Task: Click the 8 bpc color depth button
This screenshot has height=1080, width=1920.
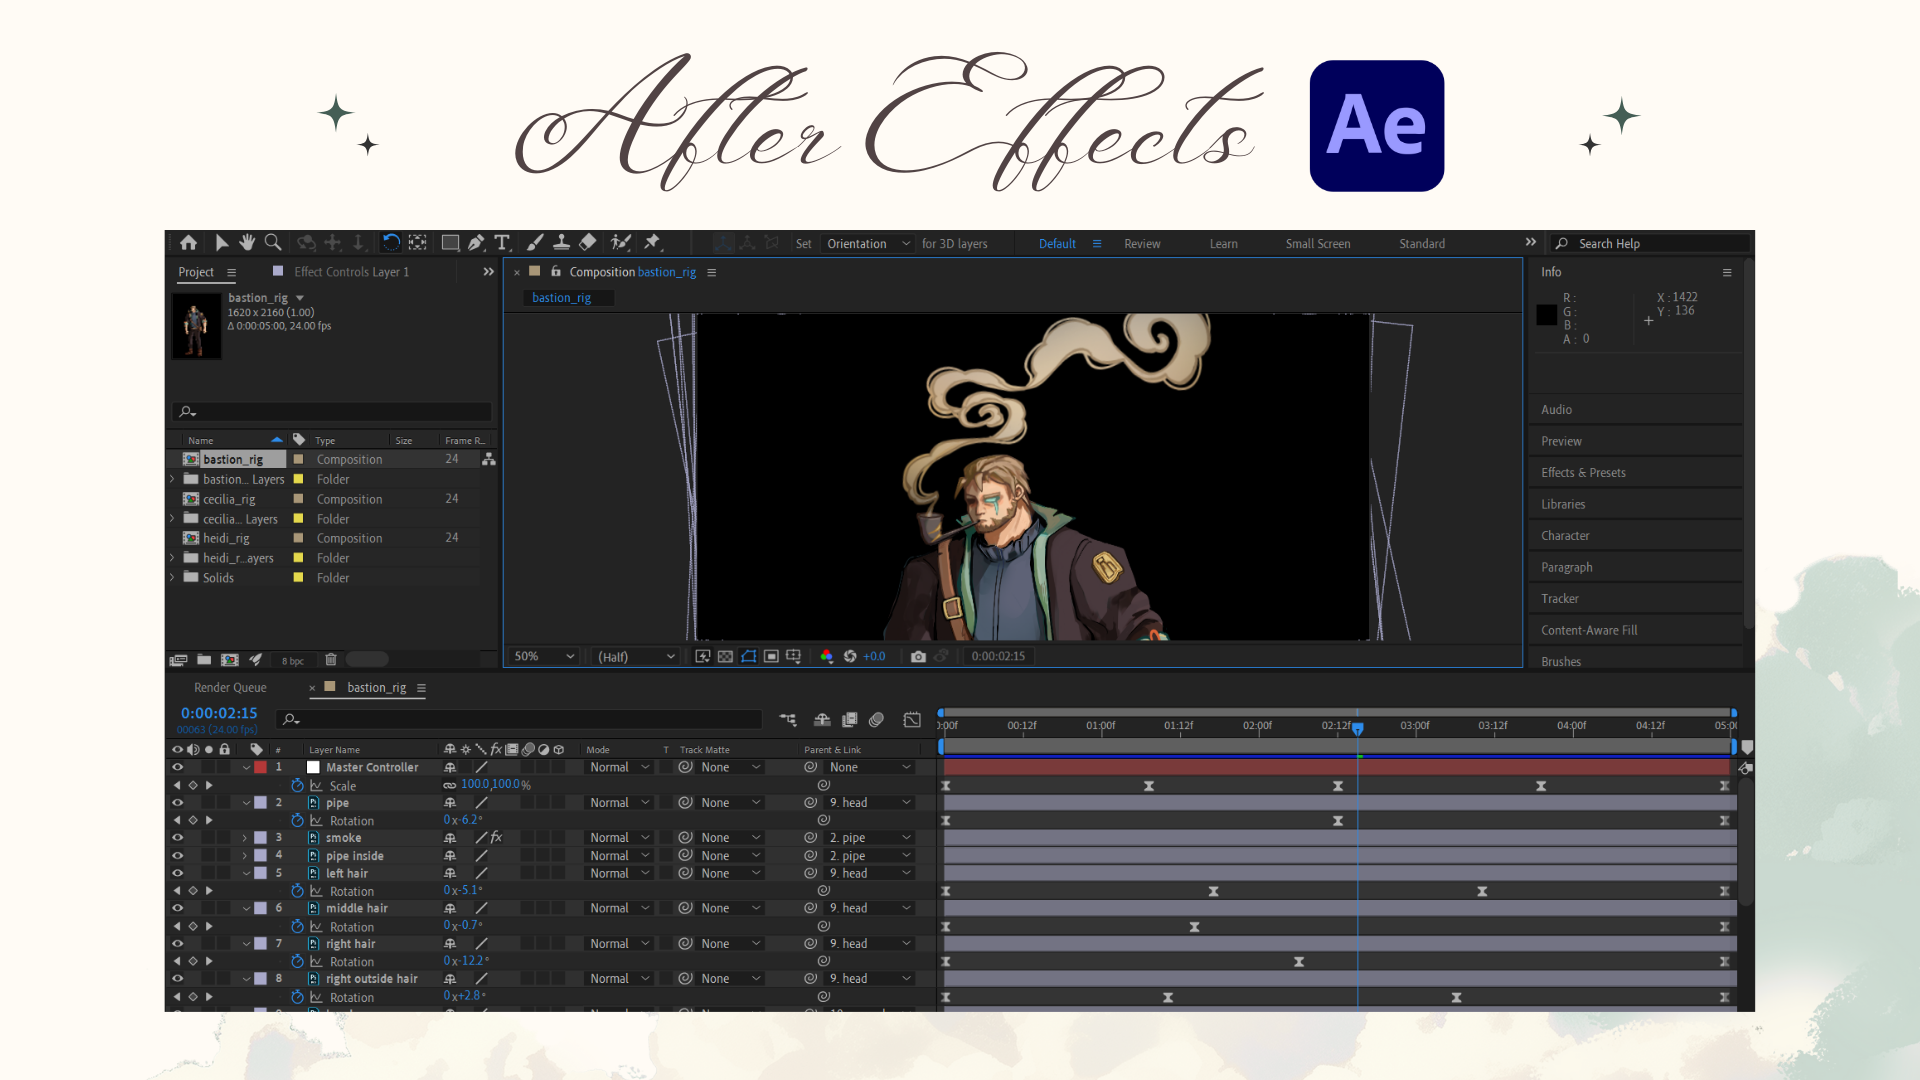Action: pos(293,661)
